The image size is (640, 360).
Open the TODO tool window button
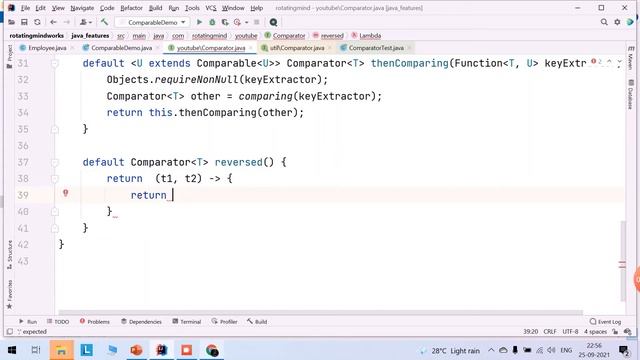pos(58,322)
